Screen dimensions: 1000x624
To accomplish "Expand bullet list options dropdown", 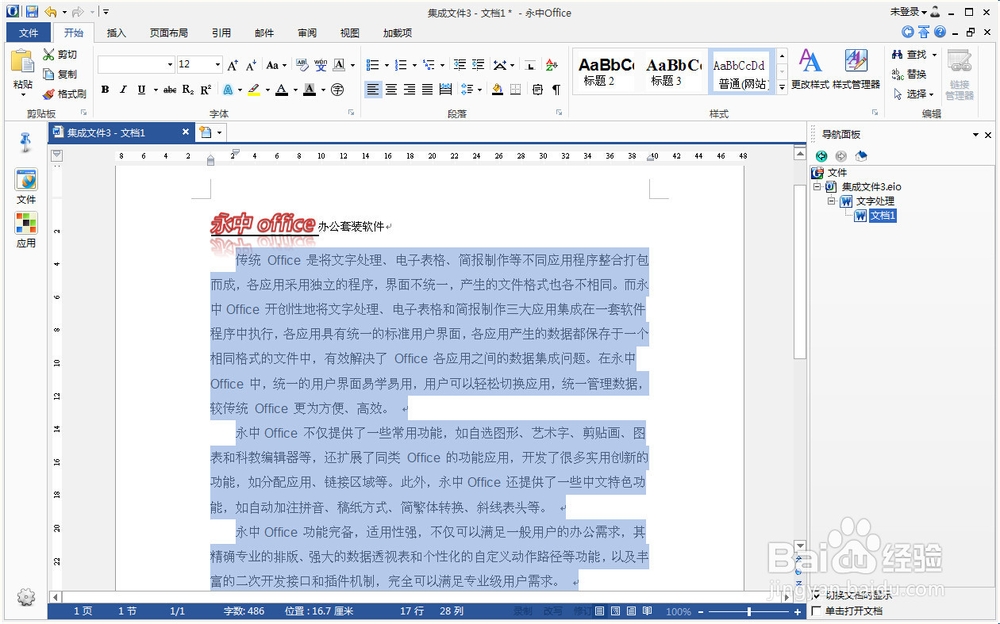I will coord(386,65).
